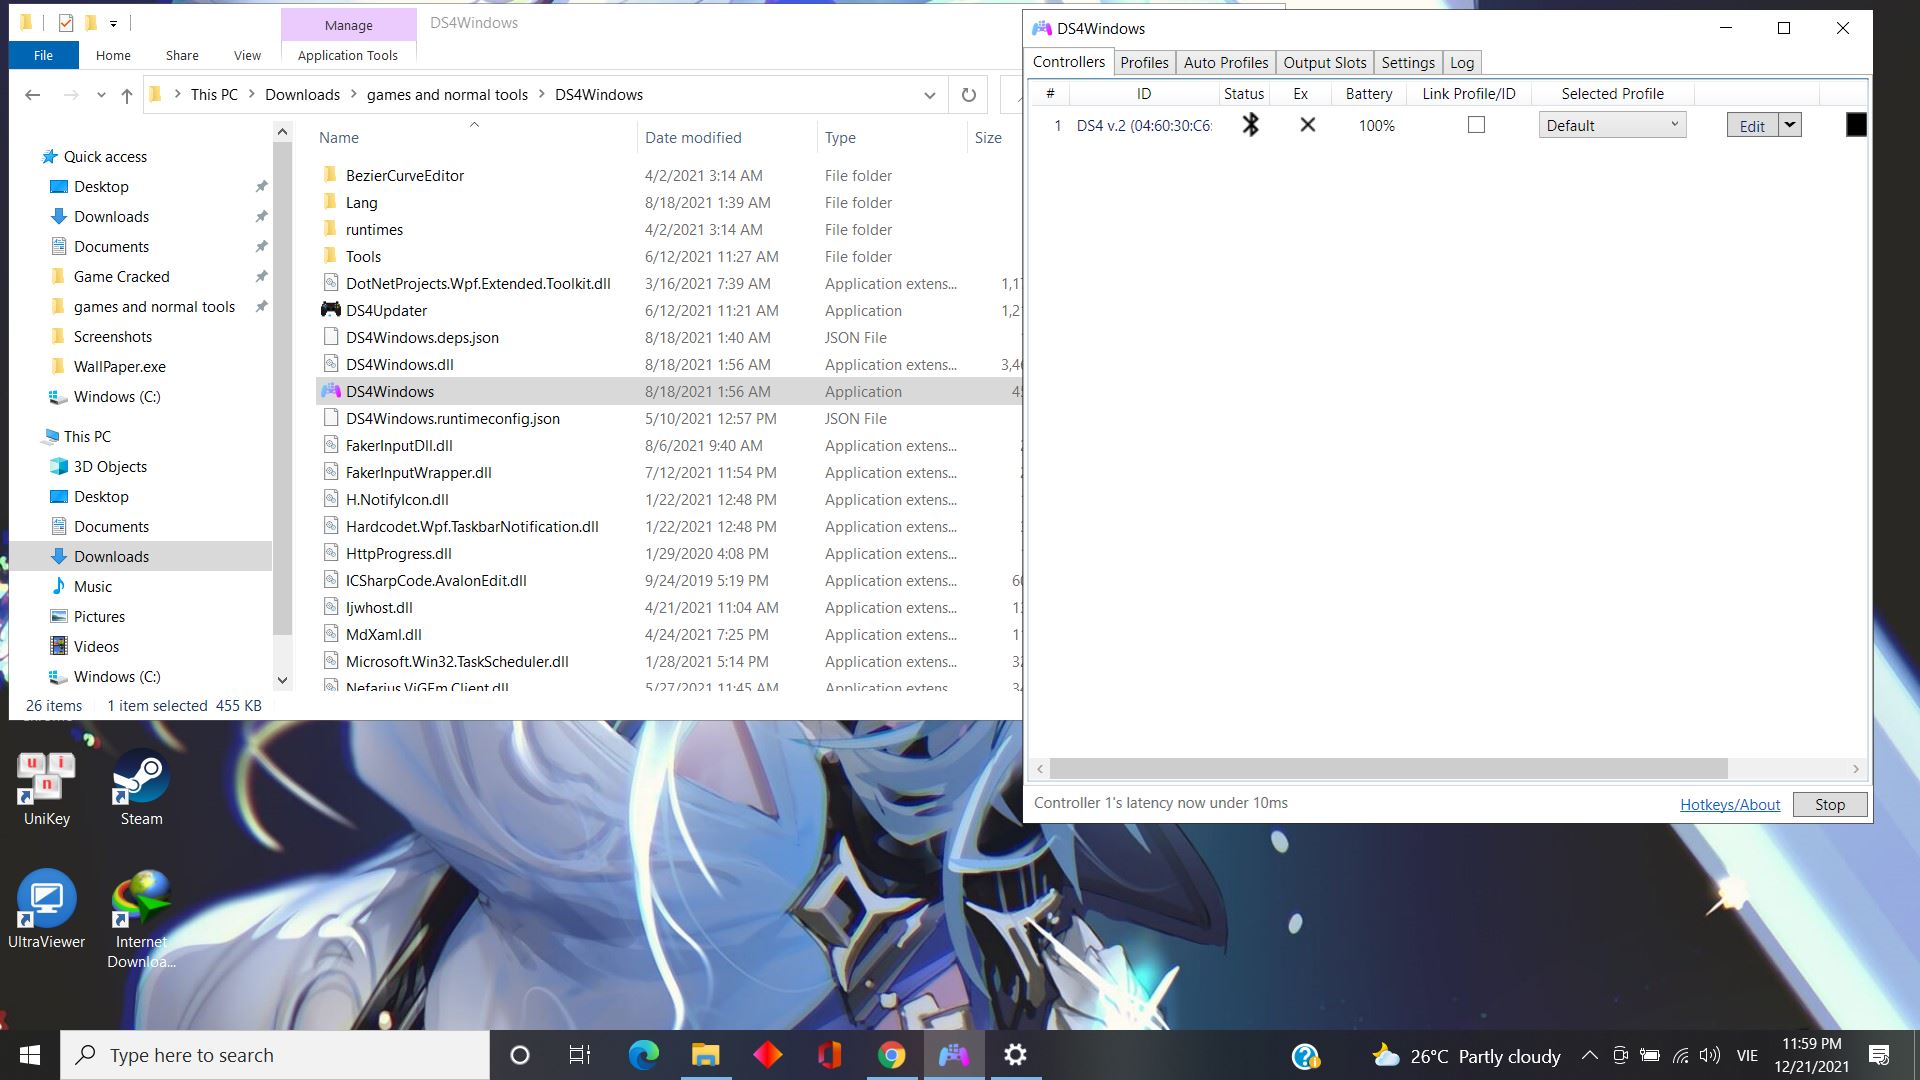This screenshot has height=1080, width=1920.
Task: Click the DS4Windows horizontal scrollbar
Action: [1388, 768]
